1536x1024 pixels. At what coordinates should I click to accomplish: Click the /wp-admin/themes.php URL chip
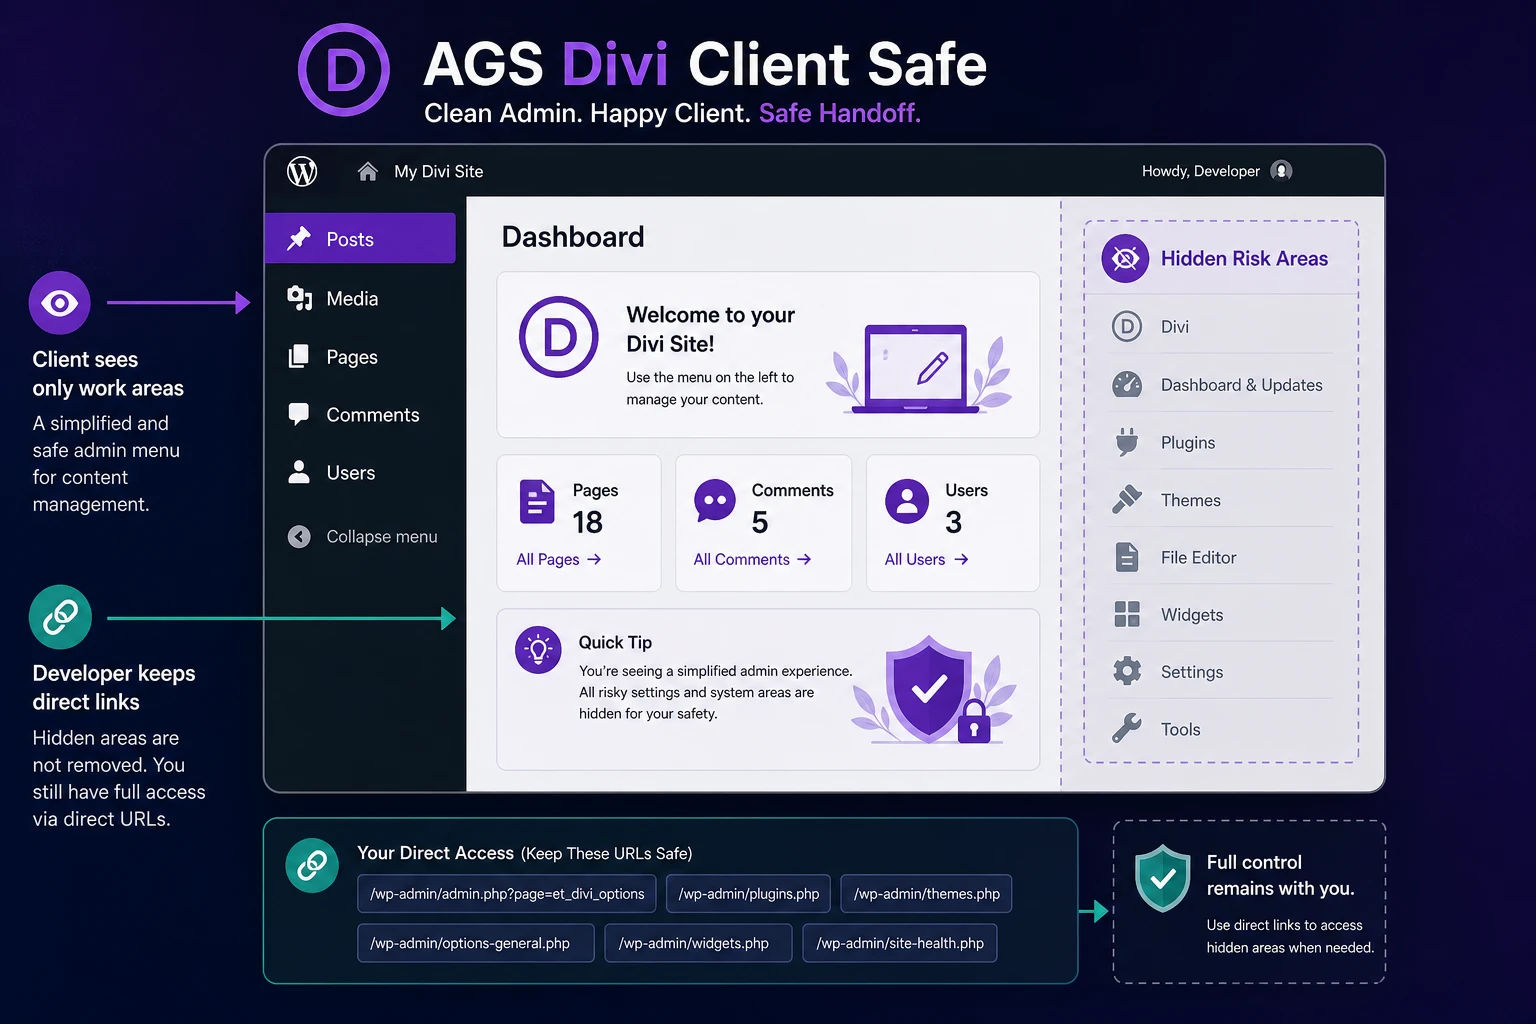click(x=926, y=894)
